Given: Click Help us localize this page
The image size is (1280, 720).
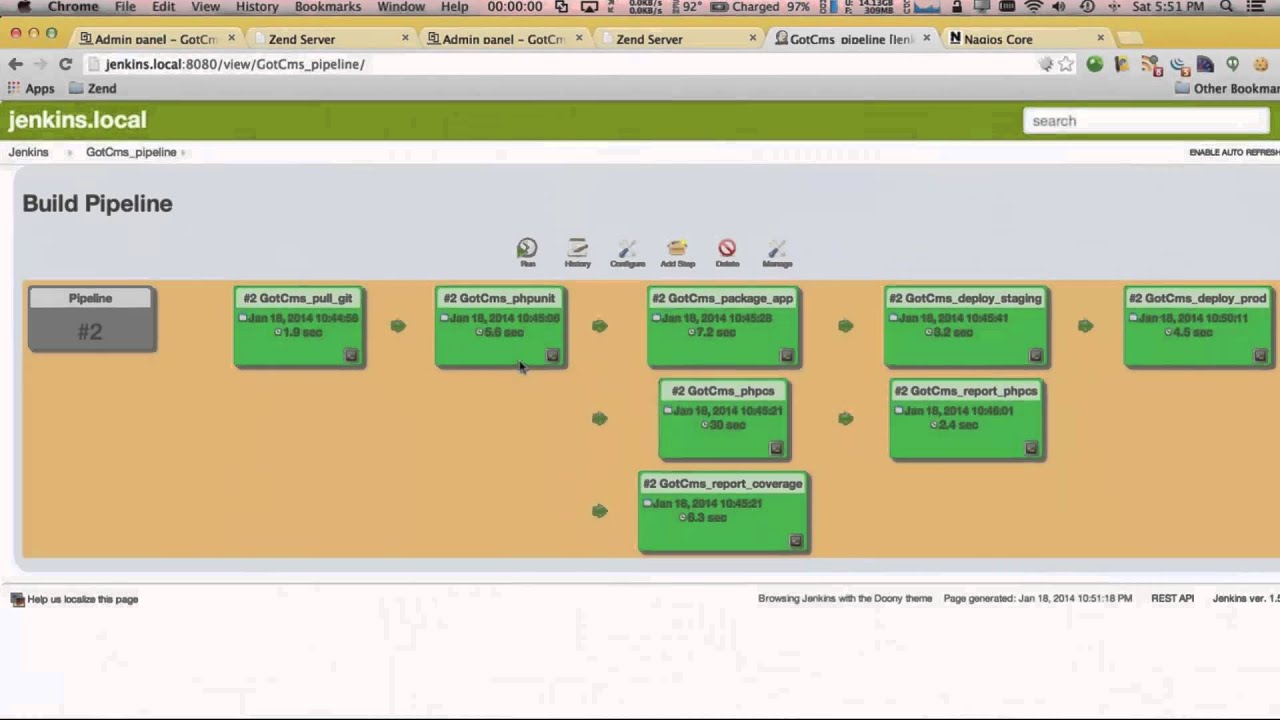Looking at the screenshot, I should (82, 599).
